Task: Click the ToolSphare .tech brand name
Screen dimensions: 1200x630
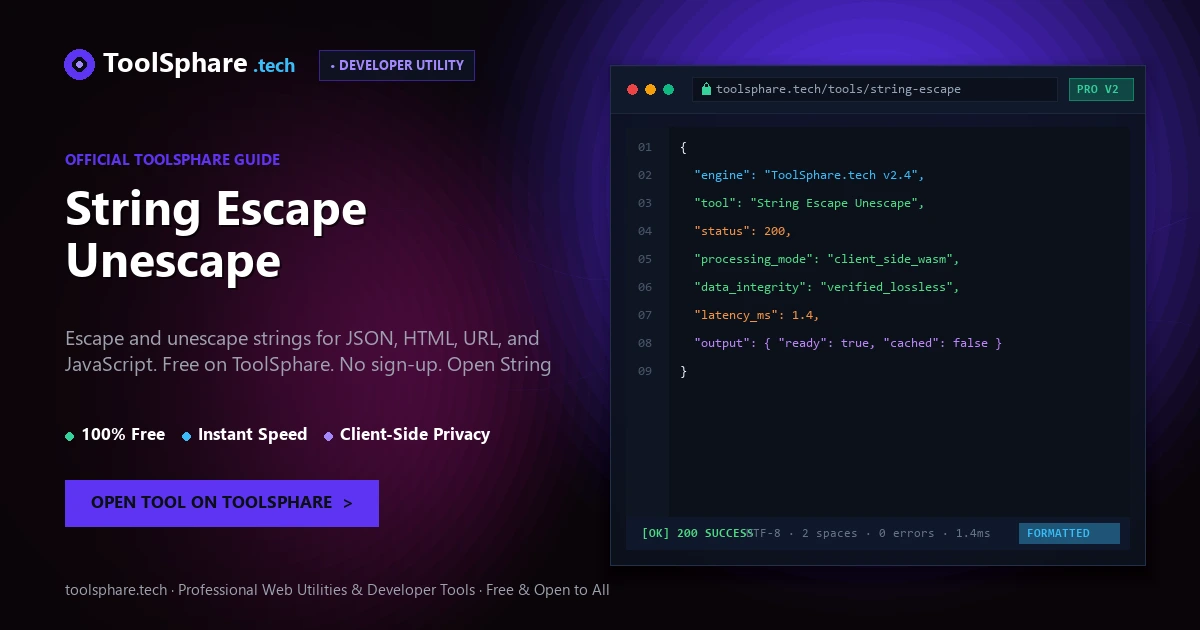Action: pyautogui.click(x=199, y=64)
